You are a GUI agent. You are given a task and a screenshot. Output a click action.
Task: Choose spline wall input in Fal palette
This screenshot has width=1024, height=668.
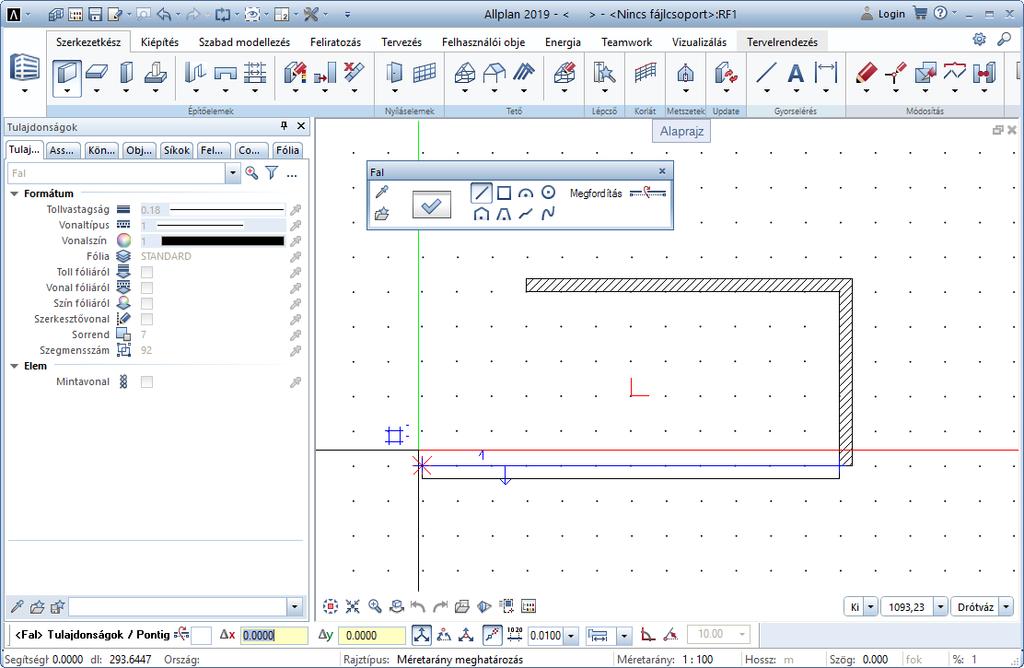pos(548,213)
